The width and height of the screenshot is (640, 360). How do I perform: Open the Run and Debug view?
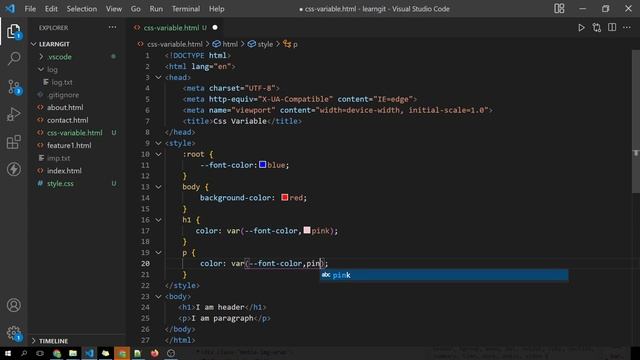click(x=13, y=115)
